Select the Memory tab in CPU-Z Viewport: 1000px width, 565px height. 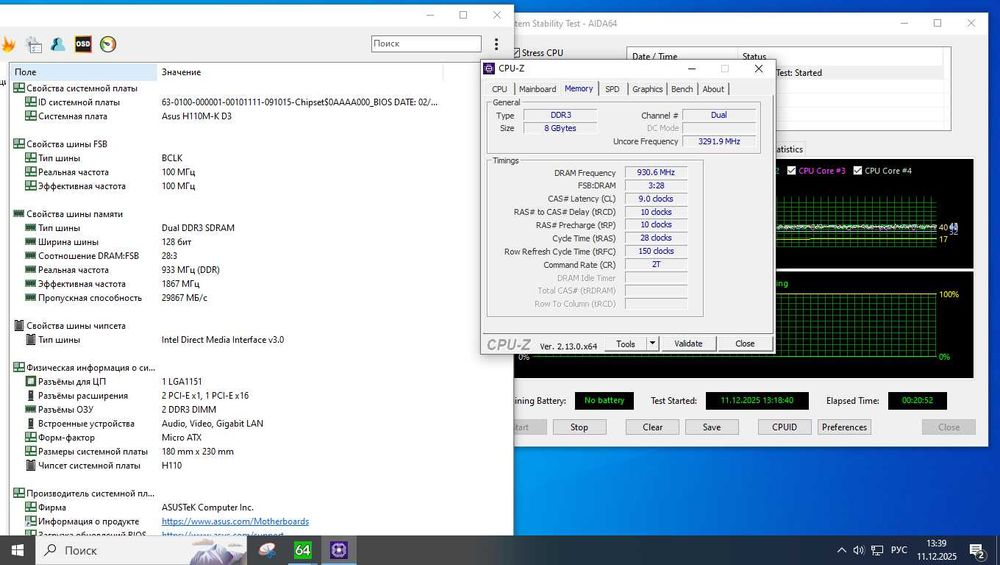coord(578,89)
